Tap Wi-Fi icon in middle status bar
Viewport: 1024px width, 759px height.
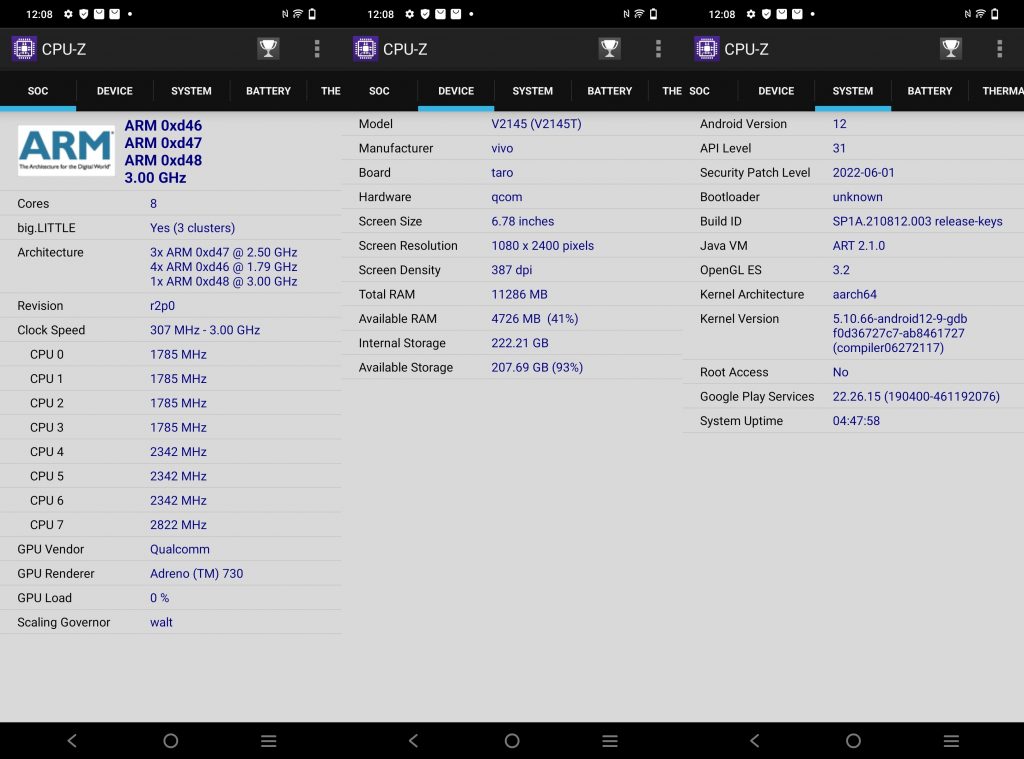point(639,14)
